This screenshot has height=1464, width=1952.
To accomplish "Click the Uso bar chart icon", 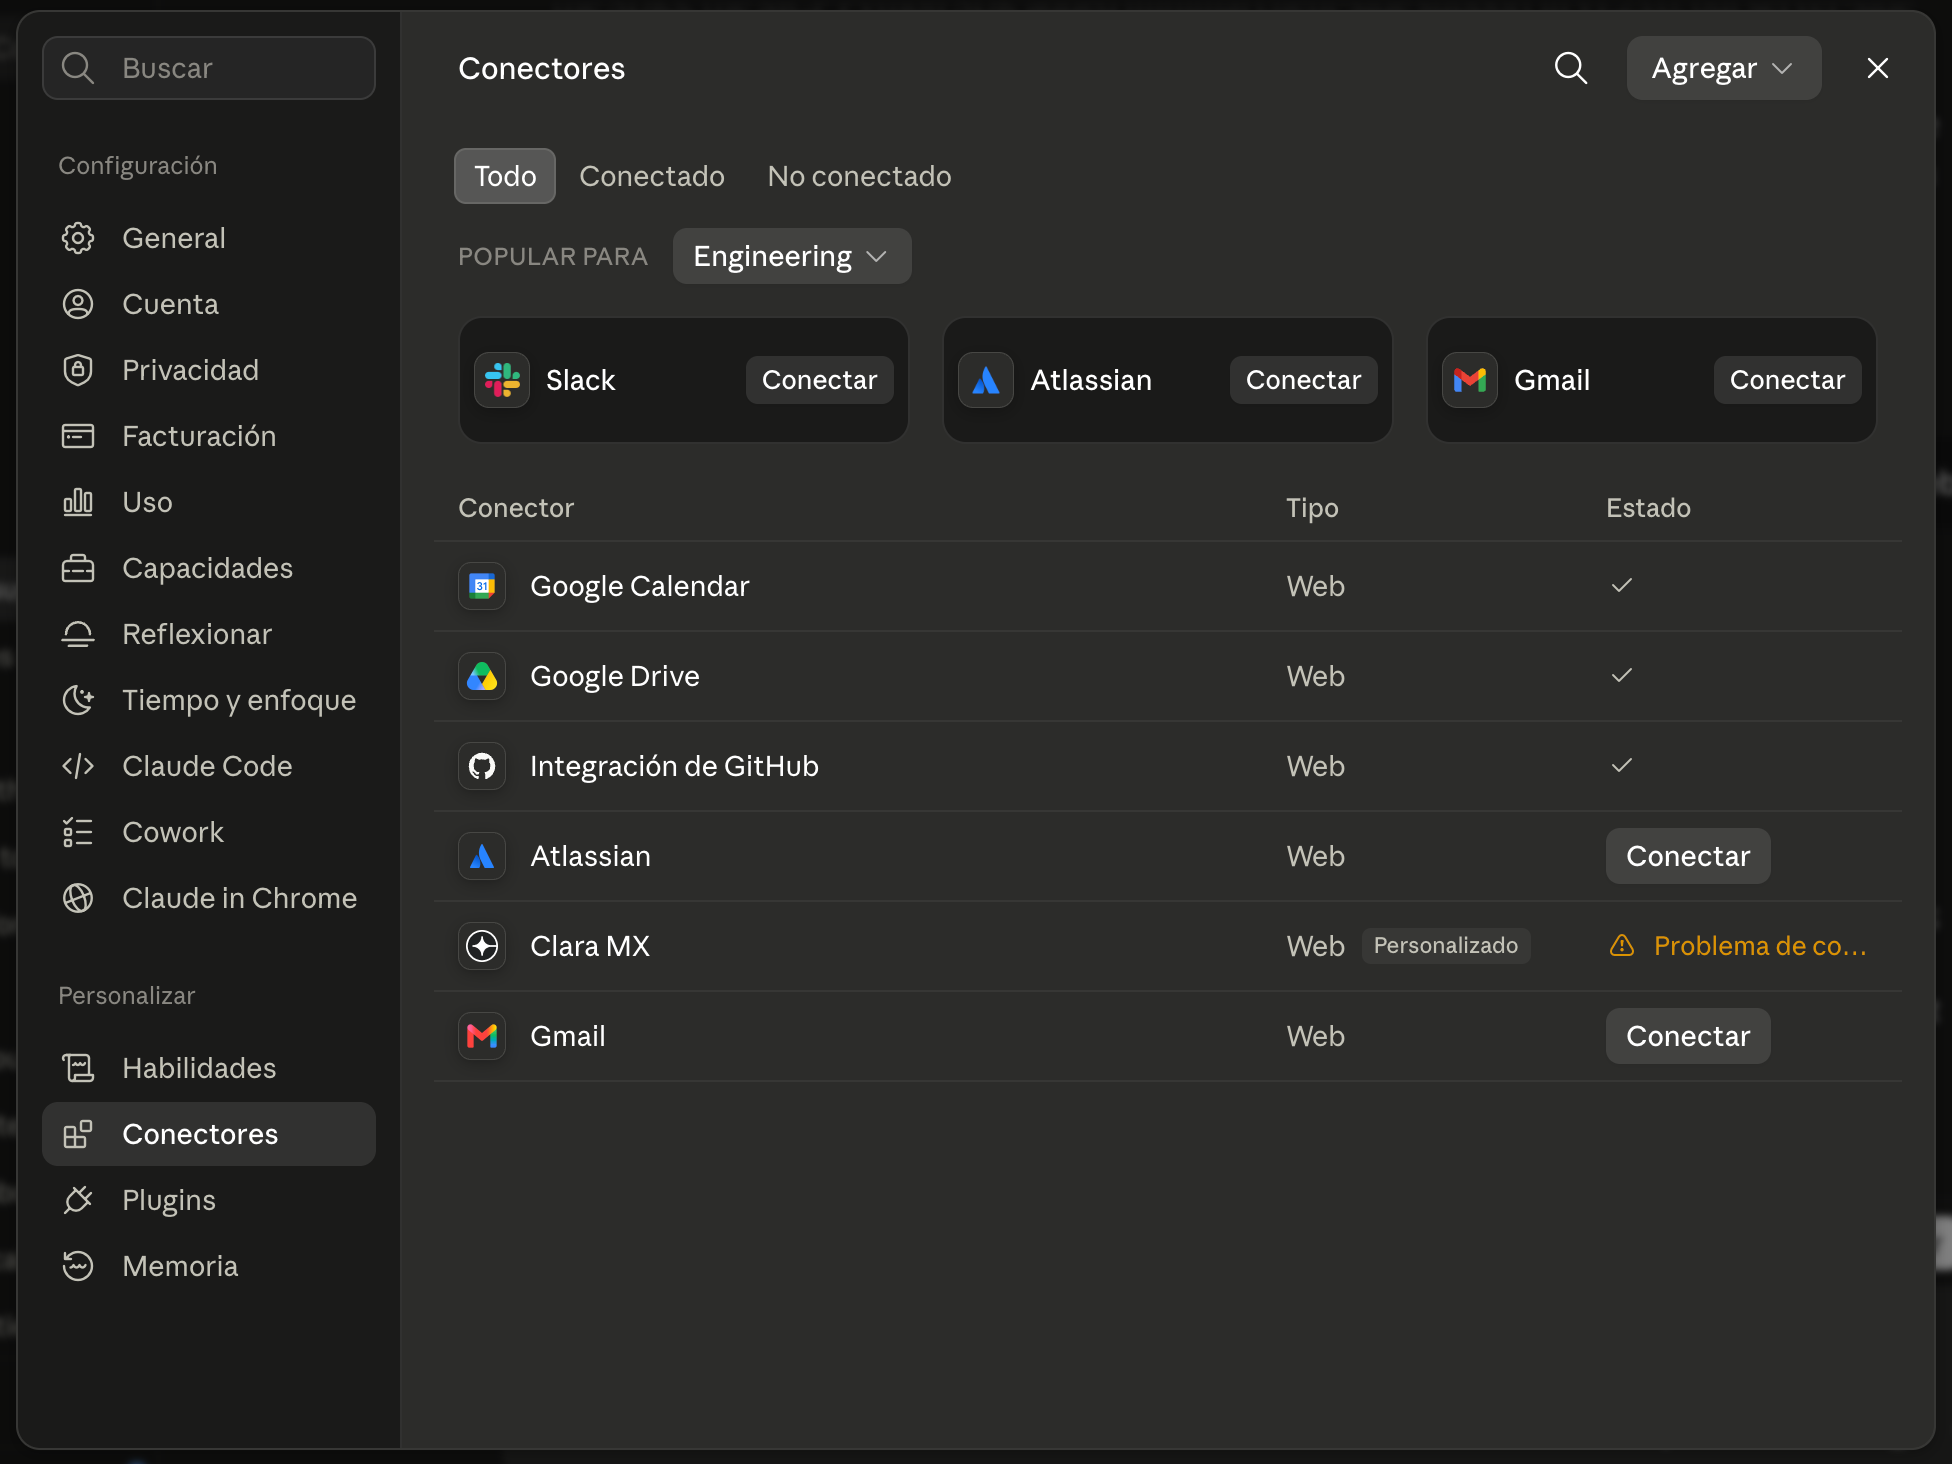I will (x=78, y=502).
